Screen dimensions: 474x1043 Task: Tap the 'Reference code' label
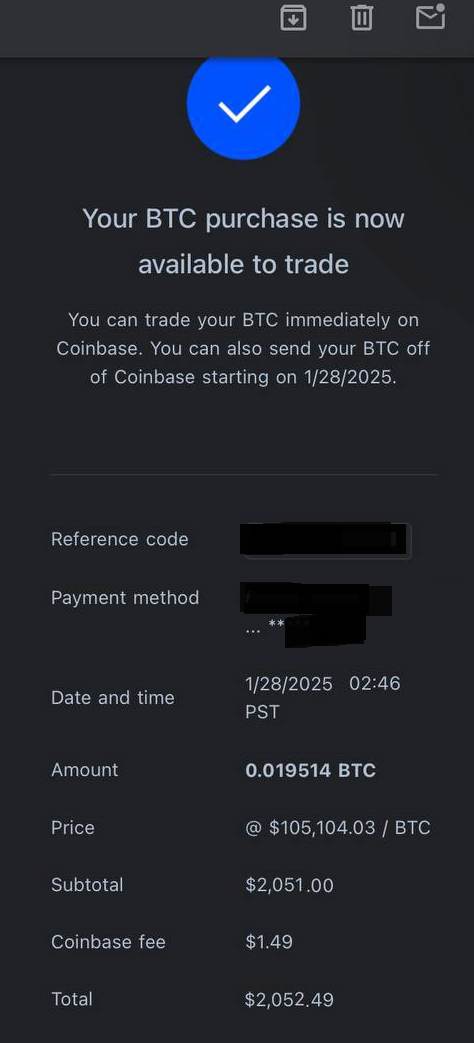(x=120, y=539)
